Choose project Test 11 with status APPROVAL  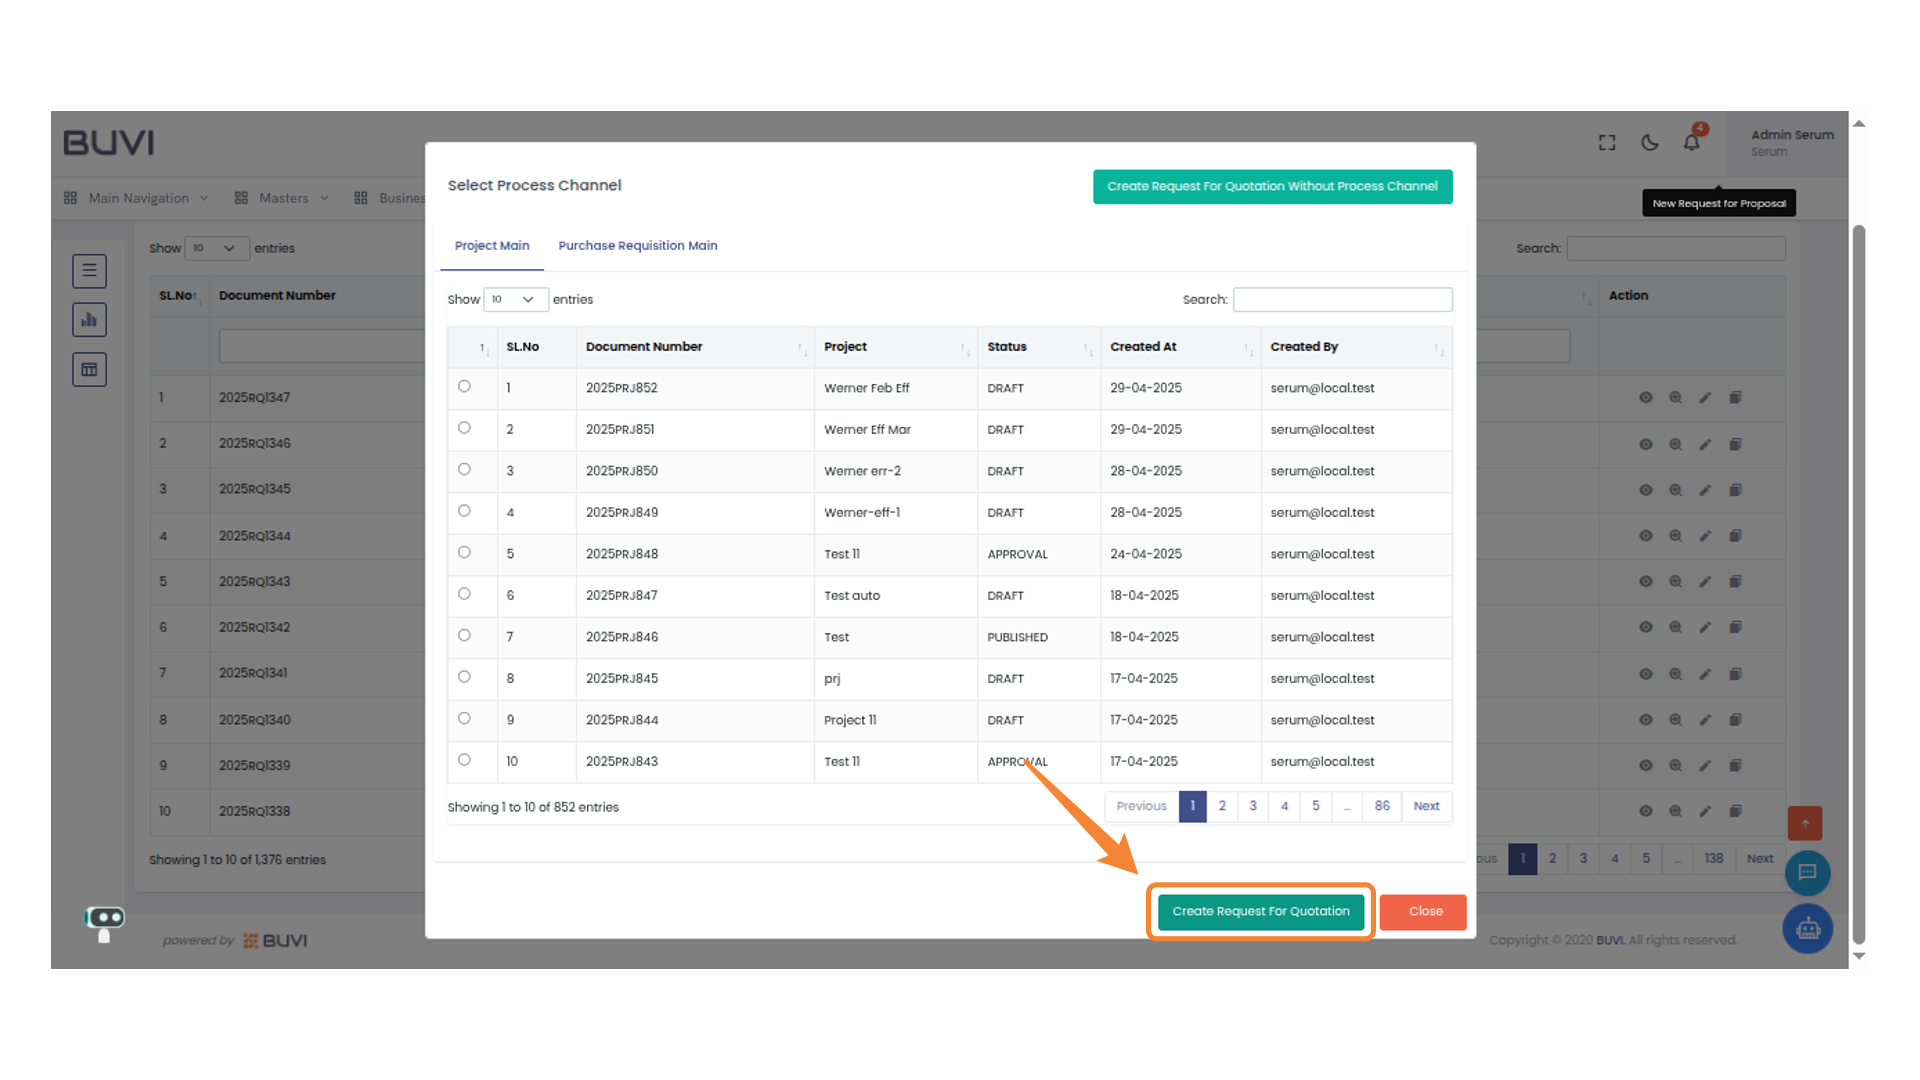[463, 552]
